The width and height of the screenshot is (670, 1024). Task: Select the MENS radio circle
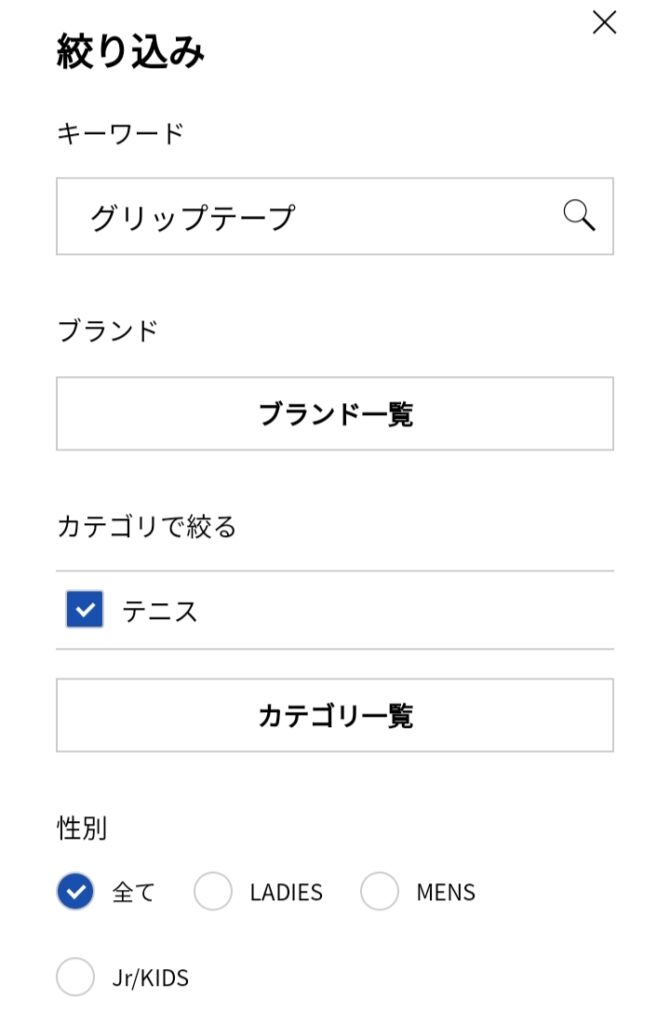[379, 891]
